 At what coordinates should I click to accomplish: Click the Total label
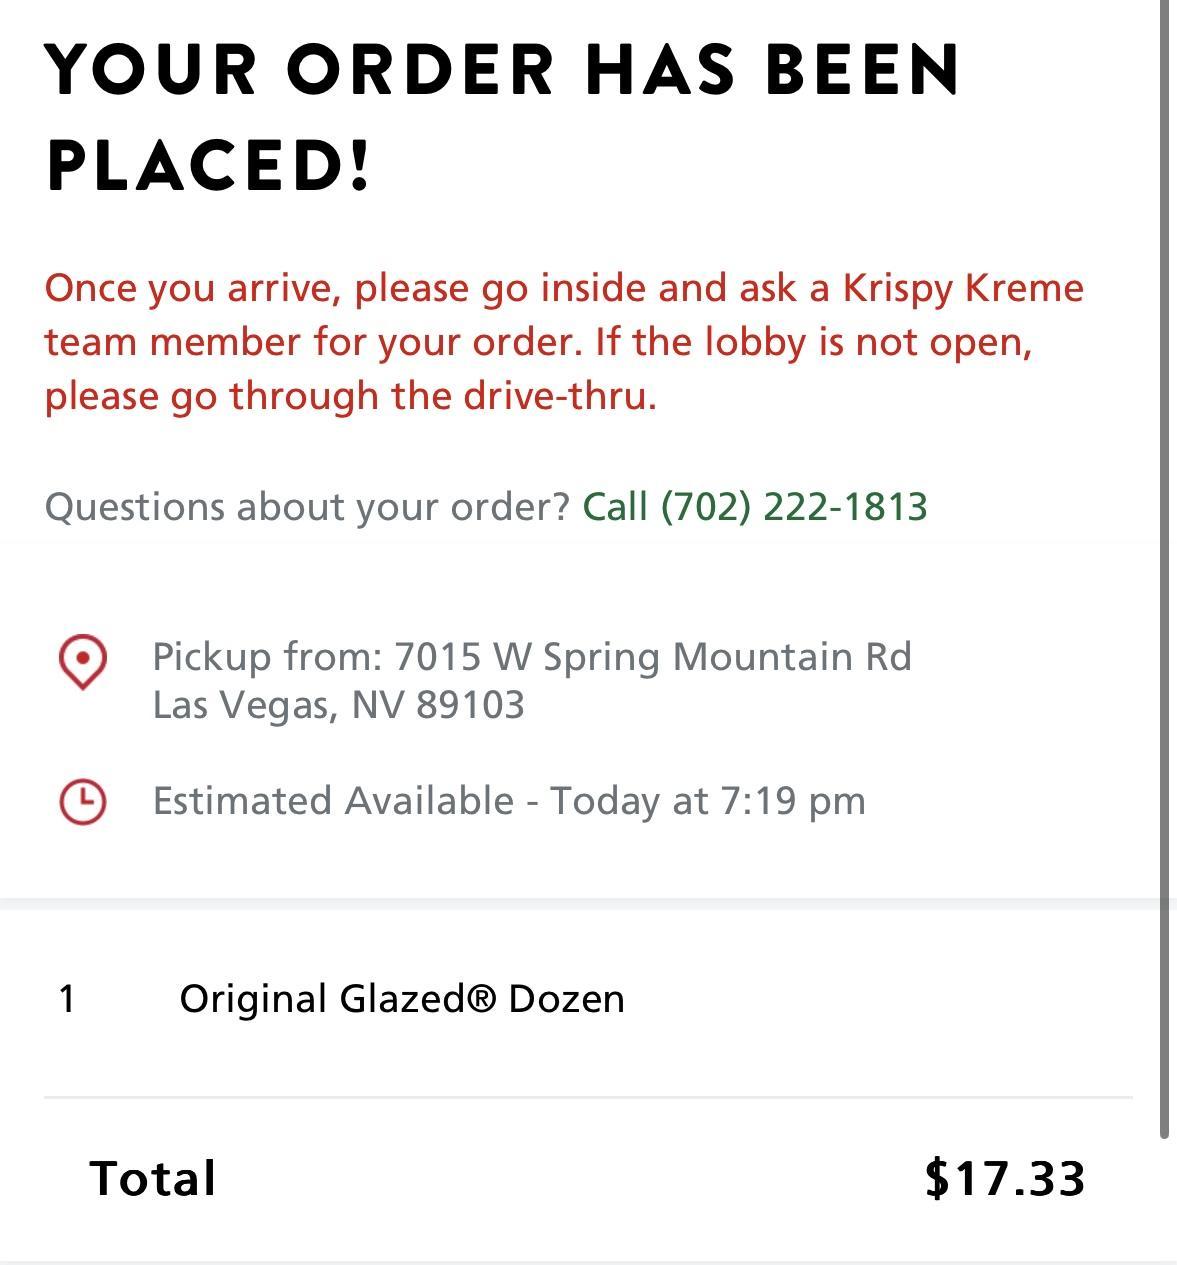pos(153,1178)
